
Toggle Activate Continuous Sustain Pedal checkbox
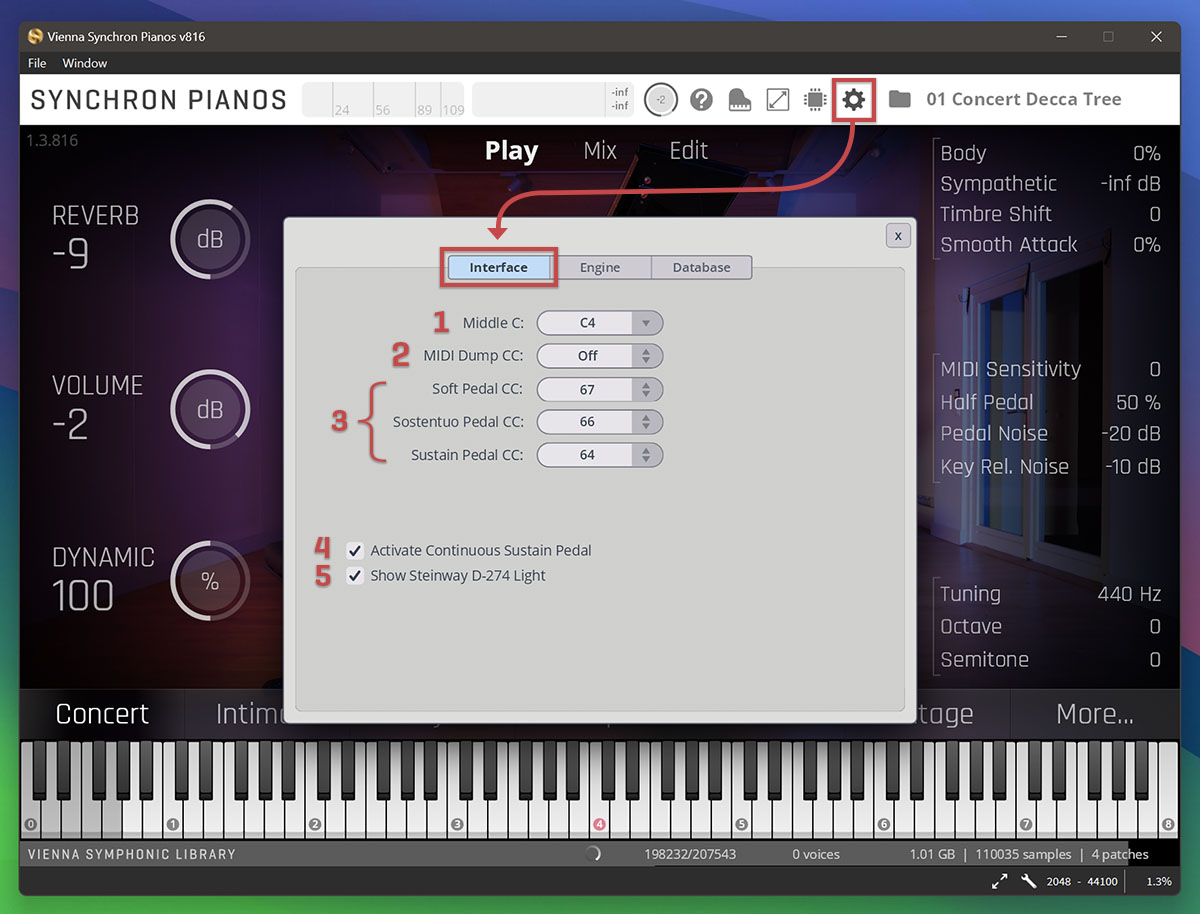354,550
